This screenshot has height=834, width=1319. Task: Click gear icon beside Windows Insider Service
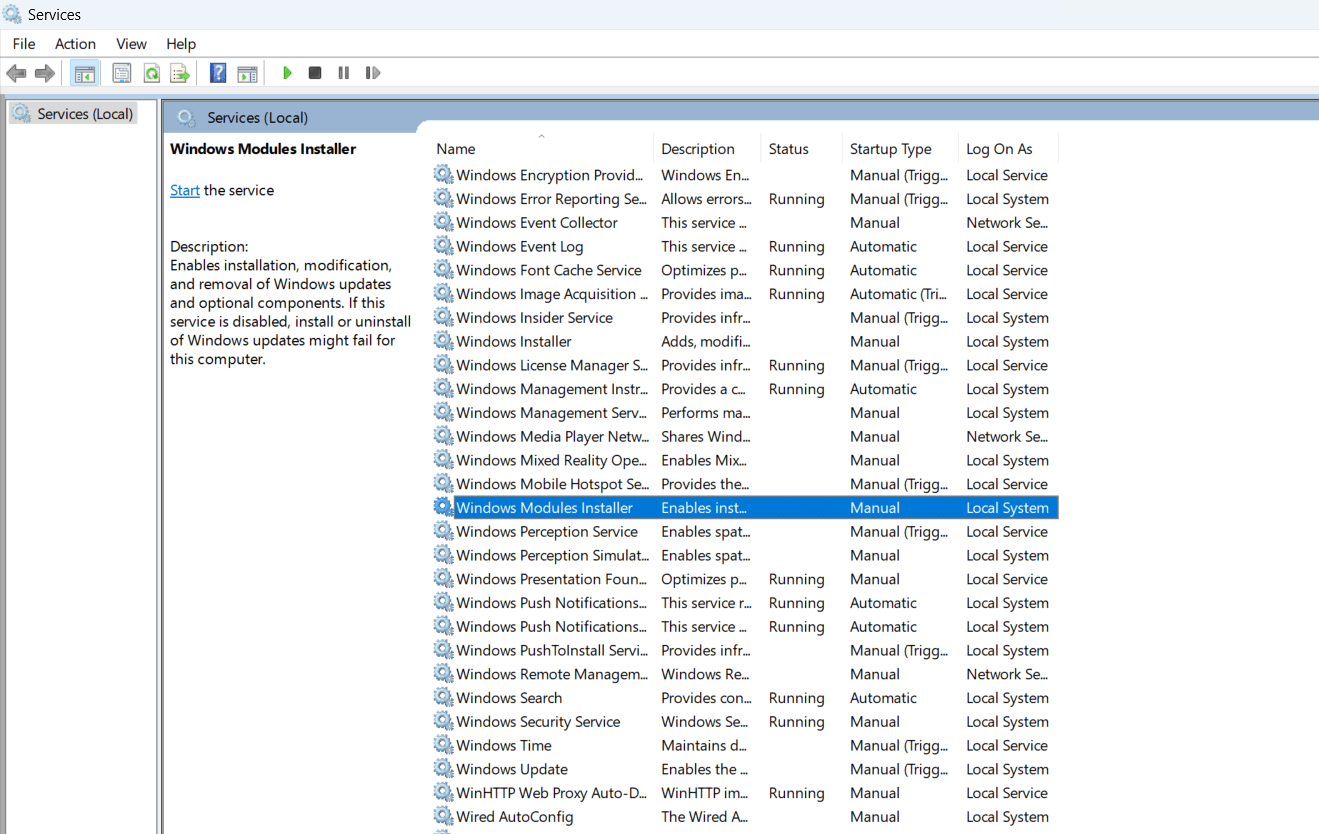(x=443, y=317)
